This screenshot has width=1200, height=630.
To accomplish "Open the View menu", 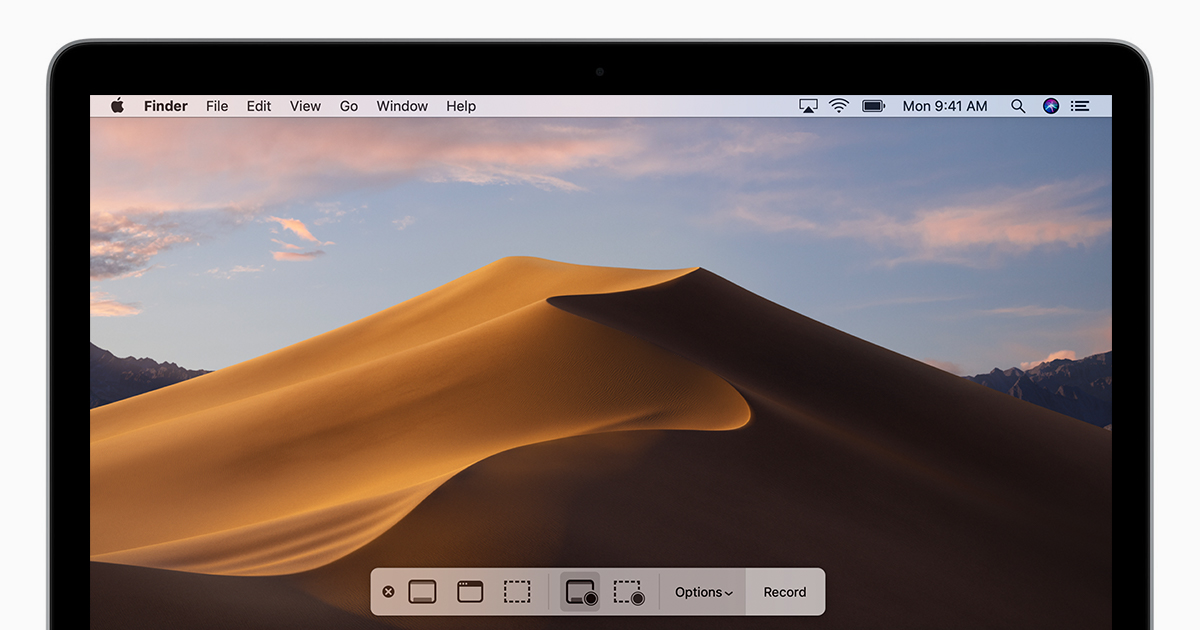I will click(x=305, y=106).
